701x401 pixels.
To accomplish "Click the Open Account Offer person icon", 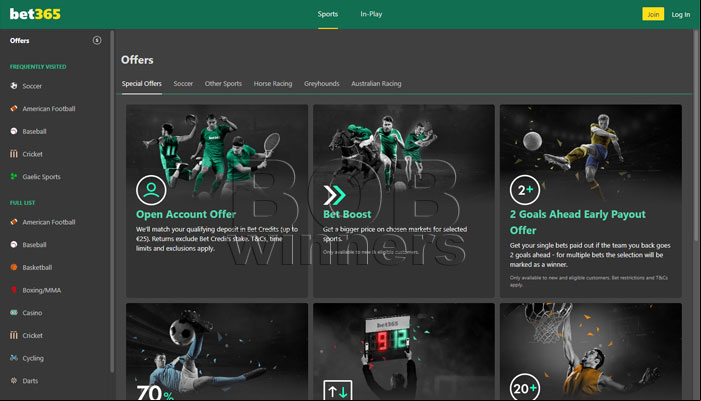I will (x=151, y=190).
